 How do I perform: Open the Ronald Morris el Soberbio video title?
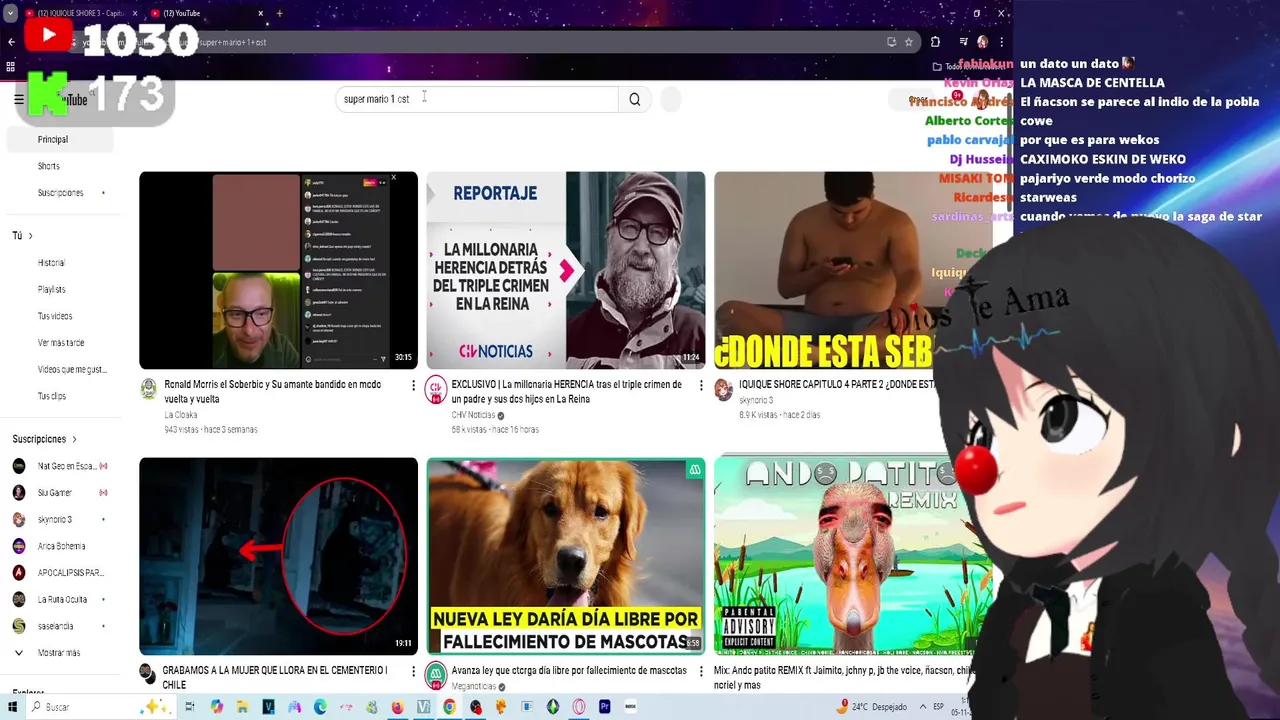(273, 392)
